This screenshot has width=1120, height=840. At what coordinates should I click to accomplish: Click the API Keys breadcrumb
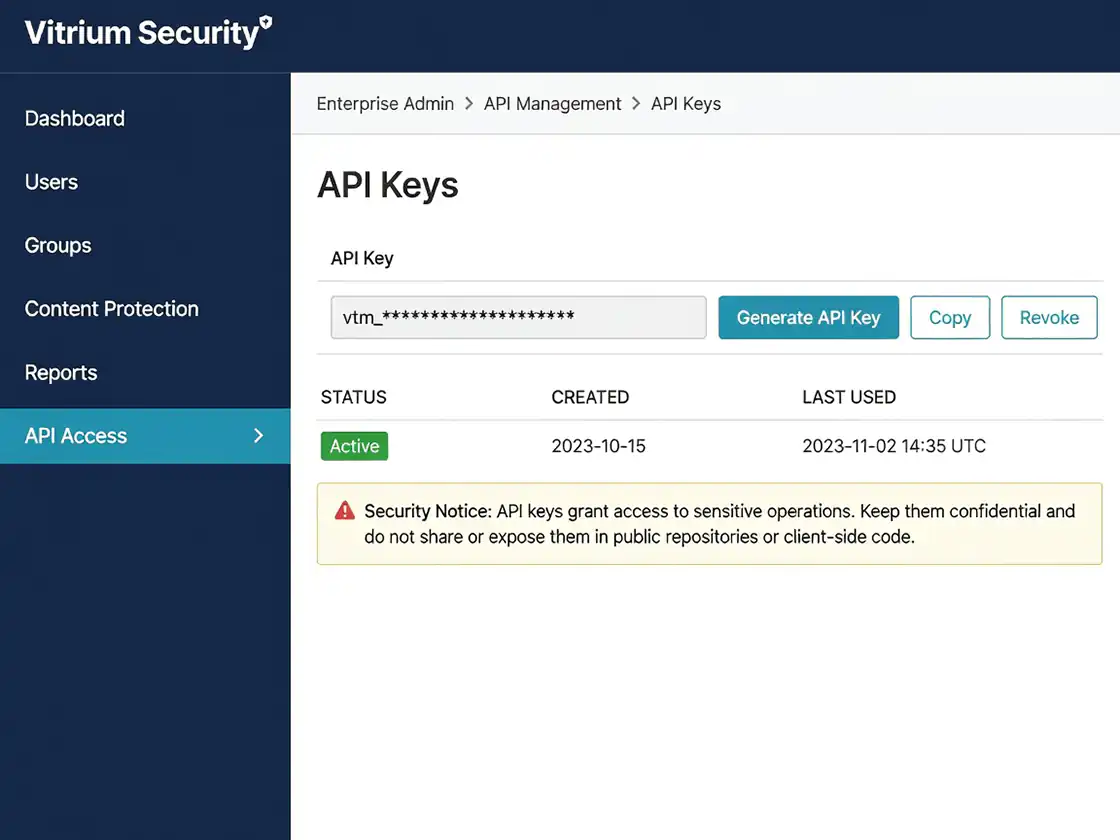tap(686, 104)
